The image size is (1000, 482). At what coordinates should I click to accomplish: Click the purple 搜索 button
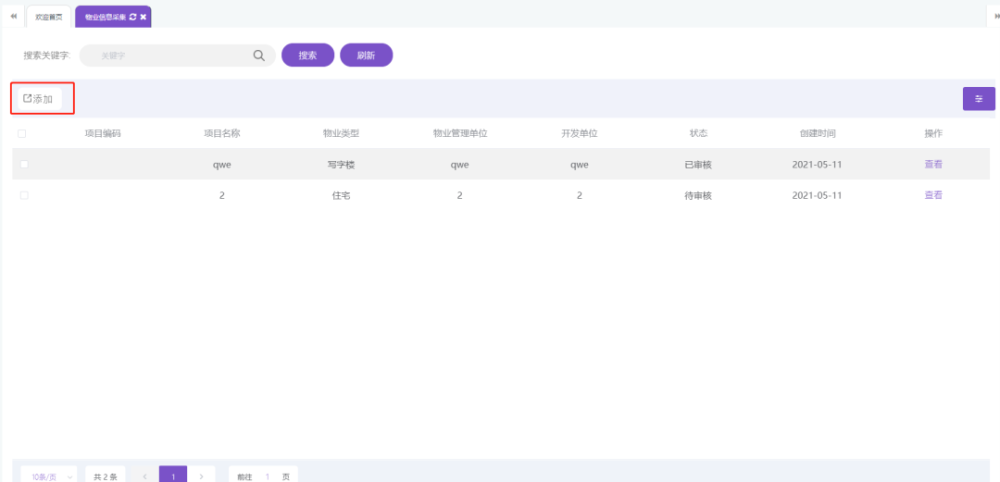(x=308, y=55)
